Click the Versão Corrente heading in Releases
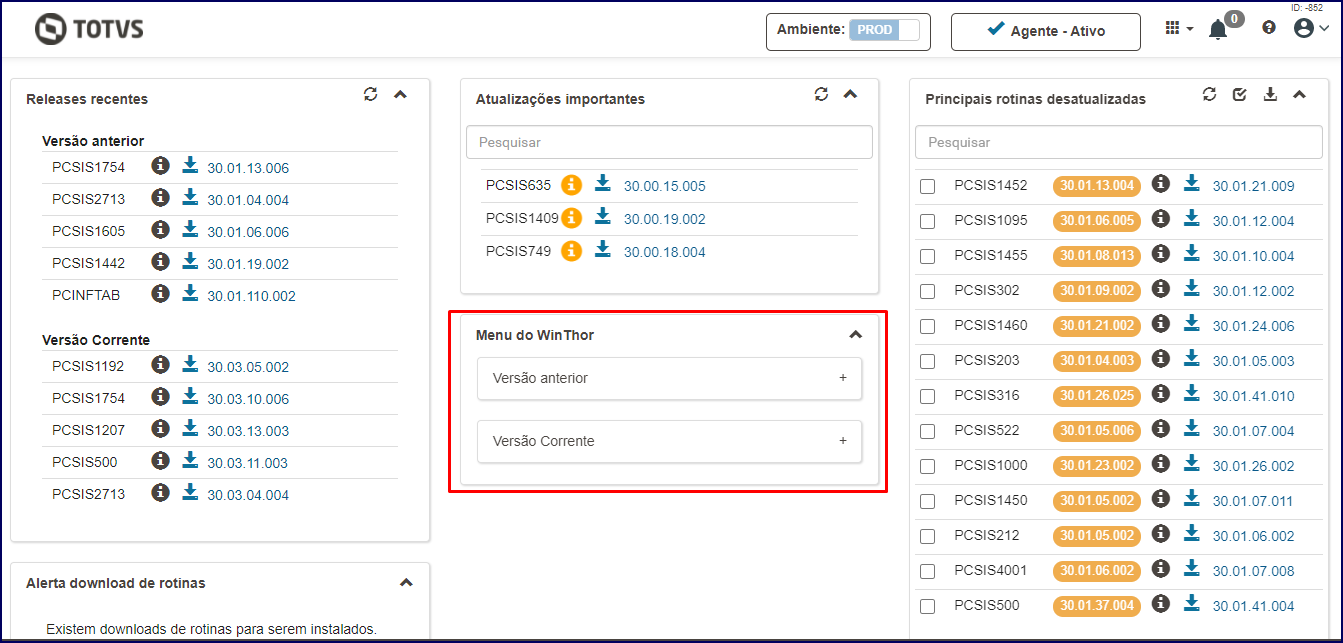Viewport: 1343px width, 643px height. point(96,340)
